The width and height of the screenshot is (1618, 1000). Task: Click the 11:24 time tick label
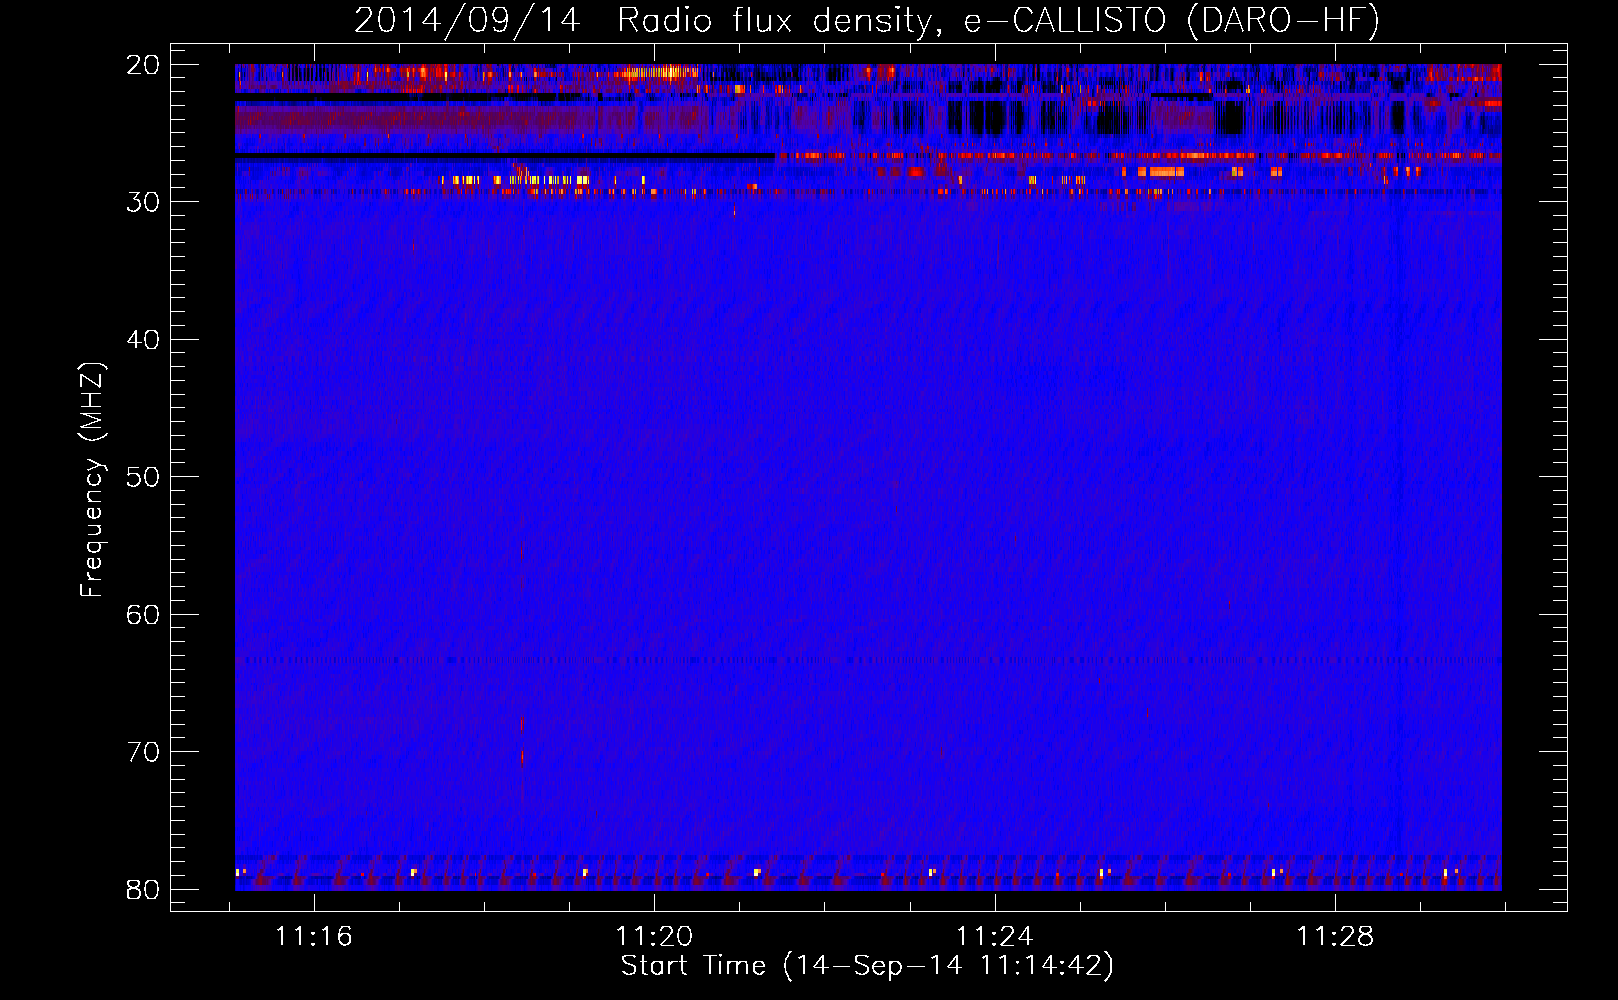[995, 937]
